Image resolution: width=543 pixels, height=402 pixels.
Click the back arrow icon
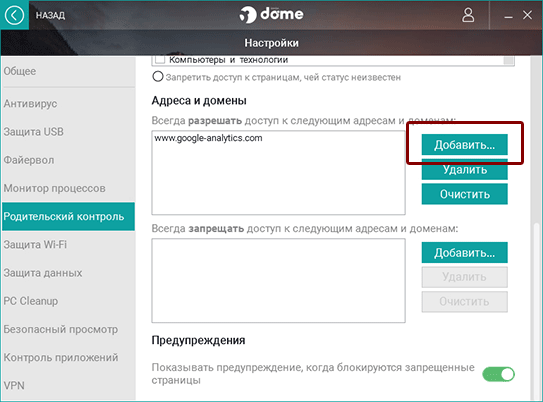[x=14, y=15]
